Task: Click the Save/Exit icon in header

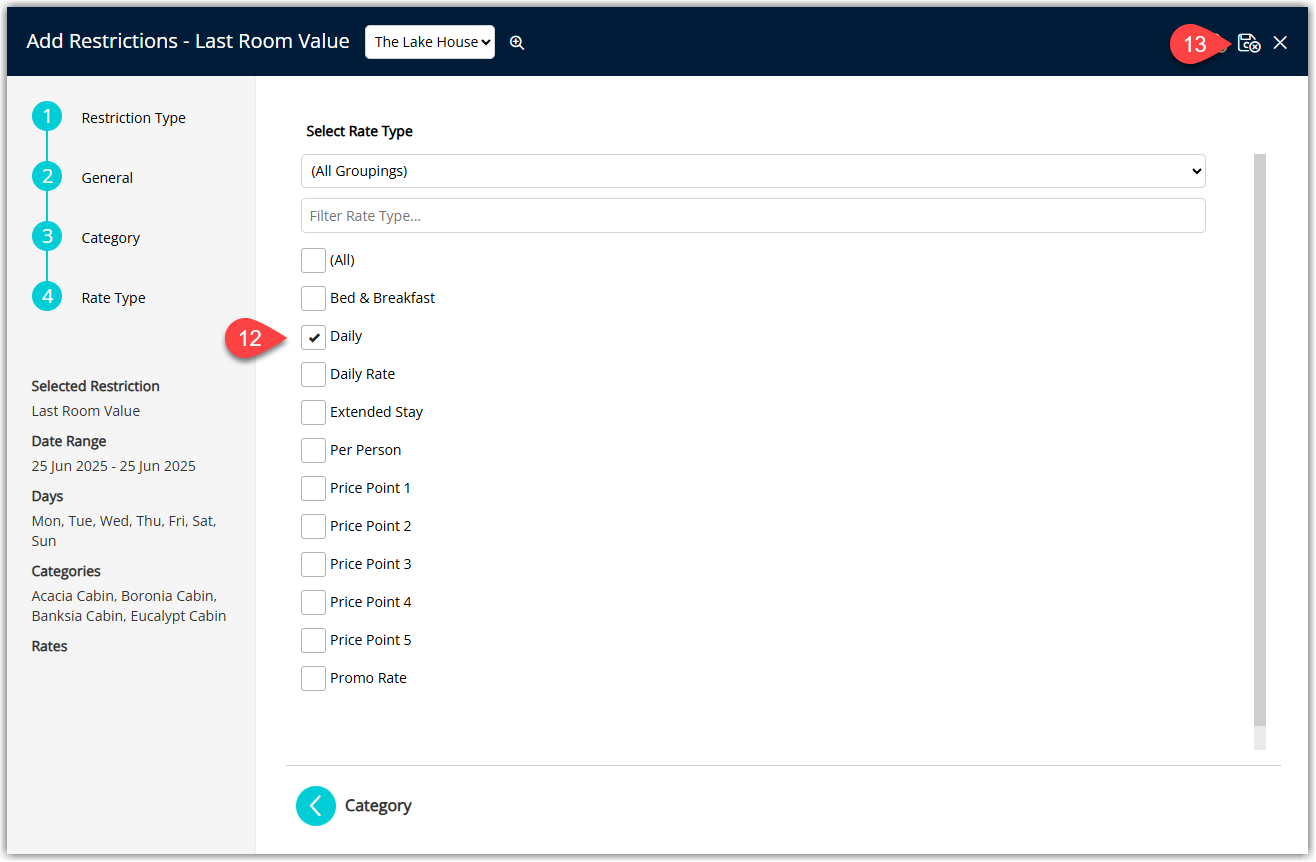Action: click(x=1248, y=43)
